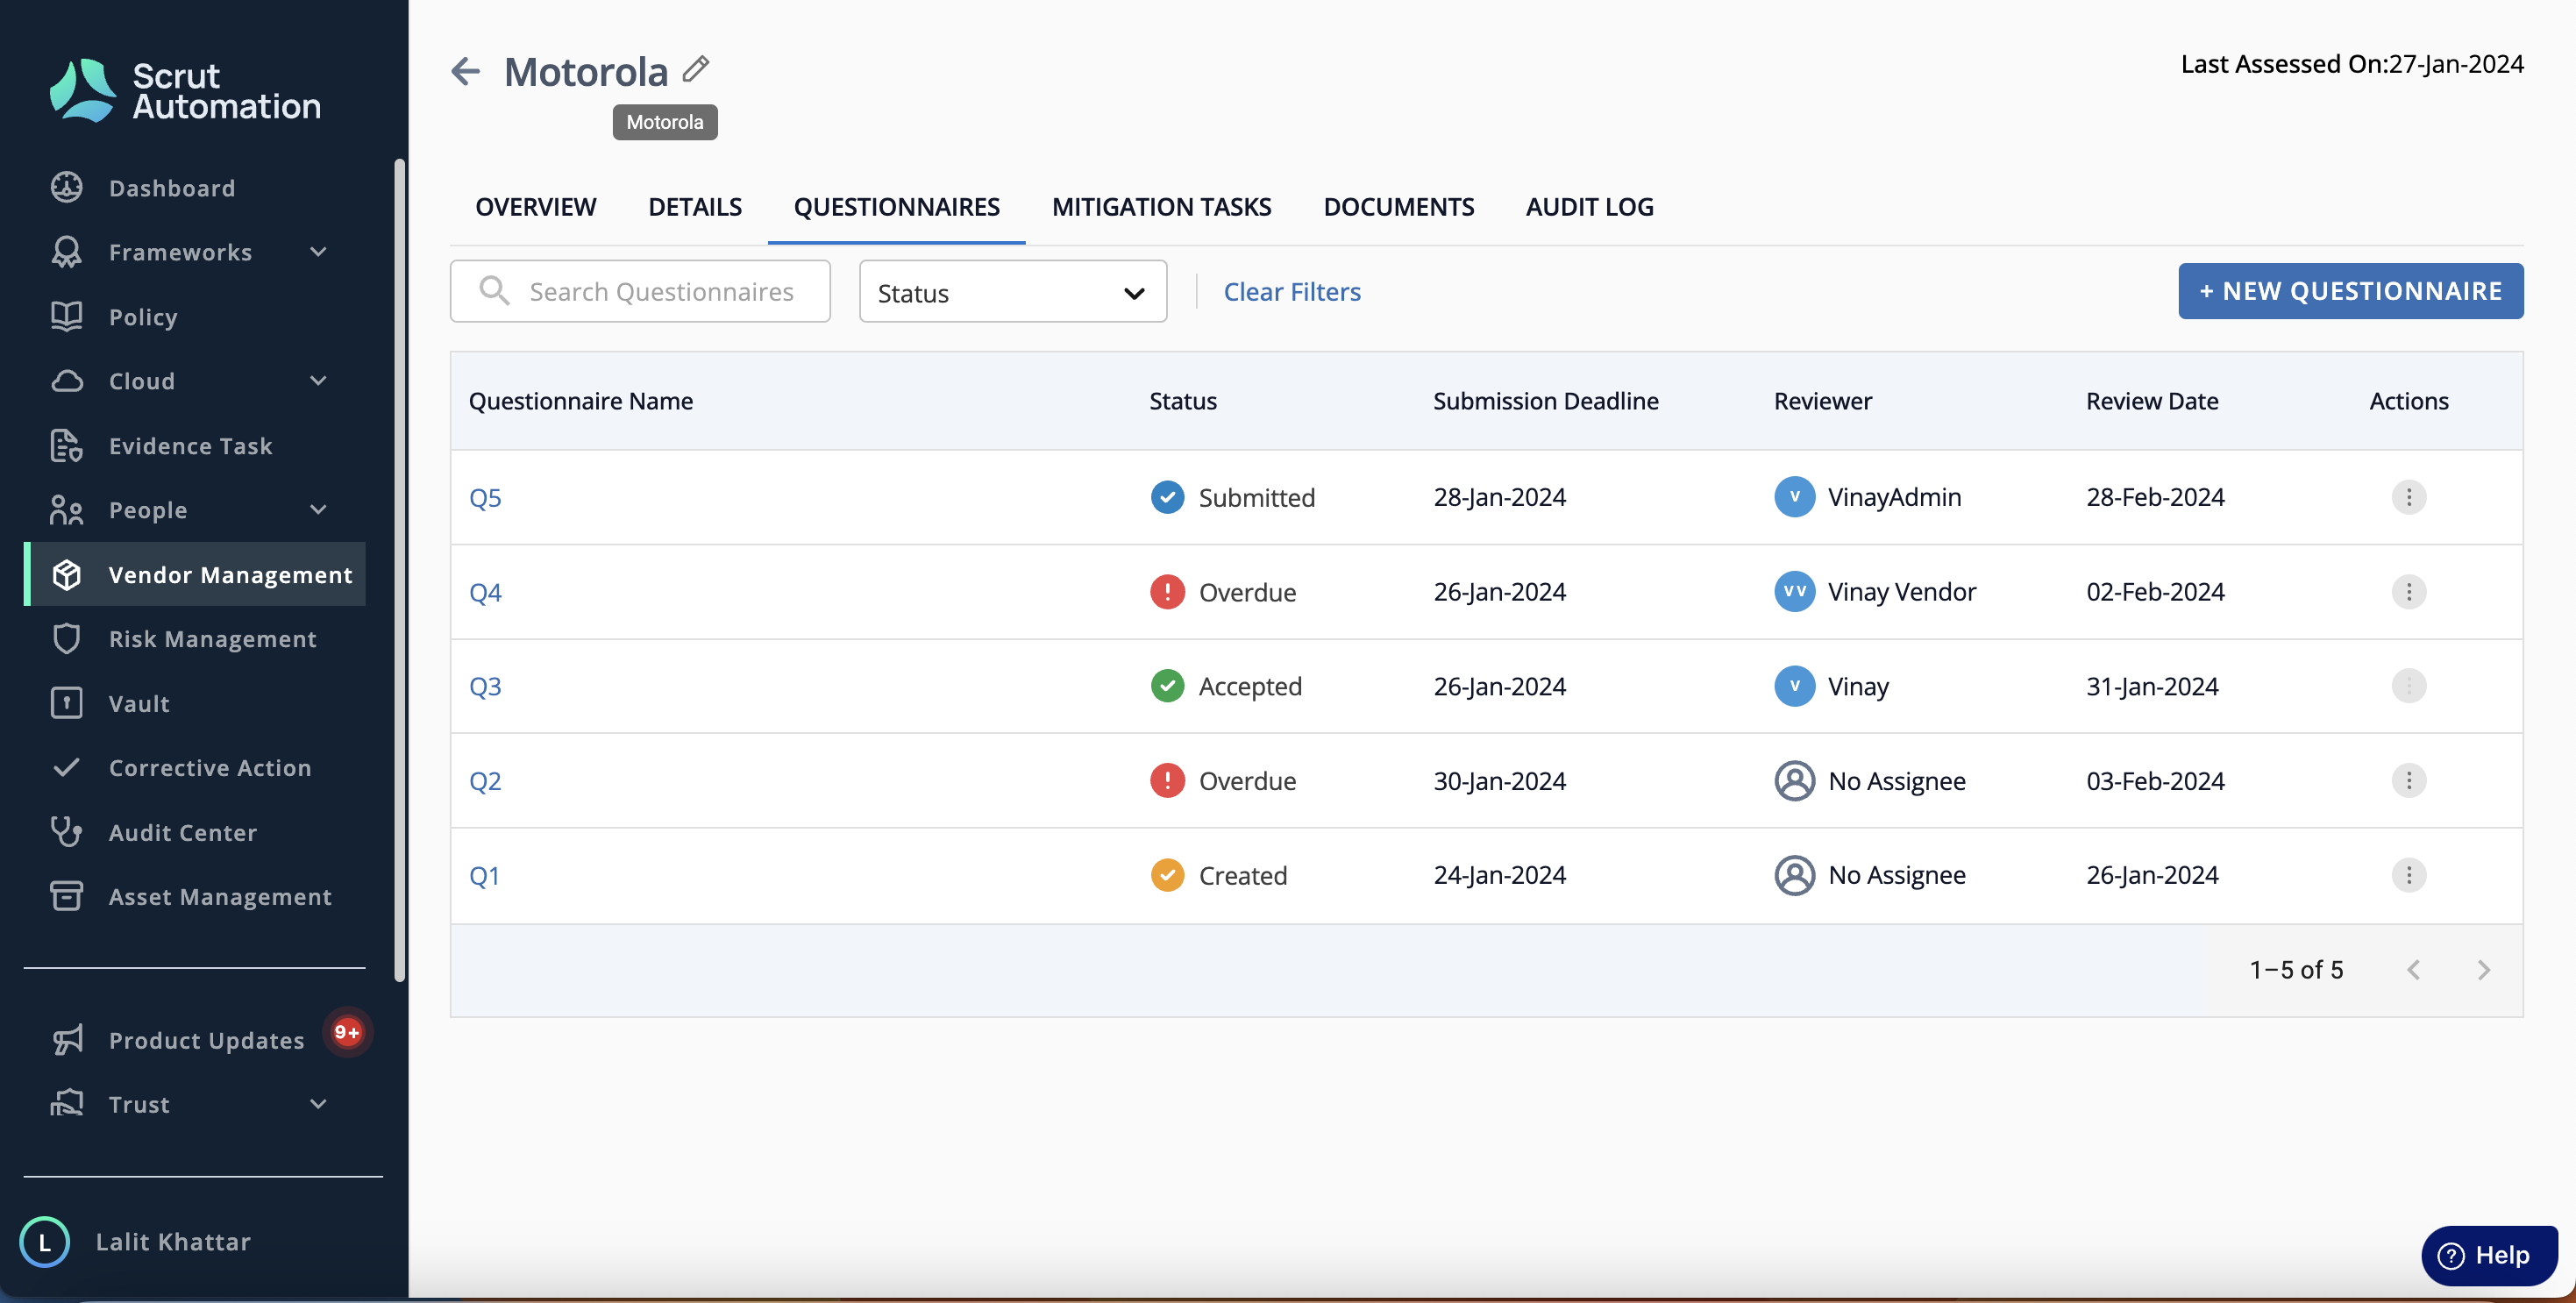Viewport: 2576px width, 1303px height.
Task: Click the Asset Management archive icon
Action: tap(66, 896)
